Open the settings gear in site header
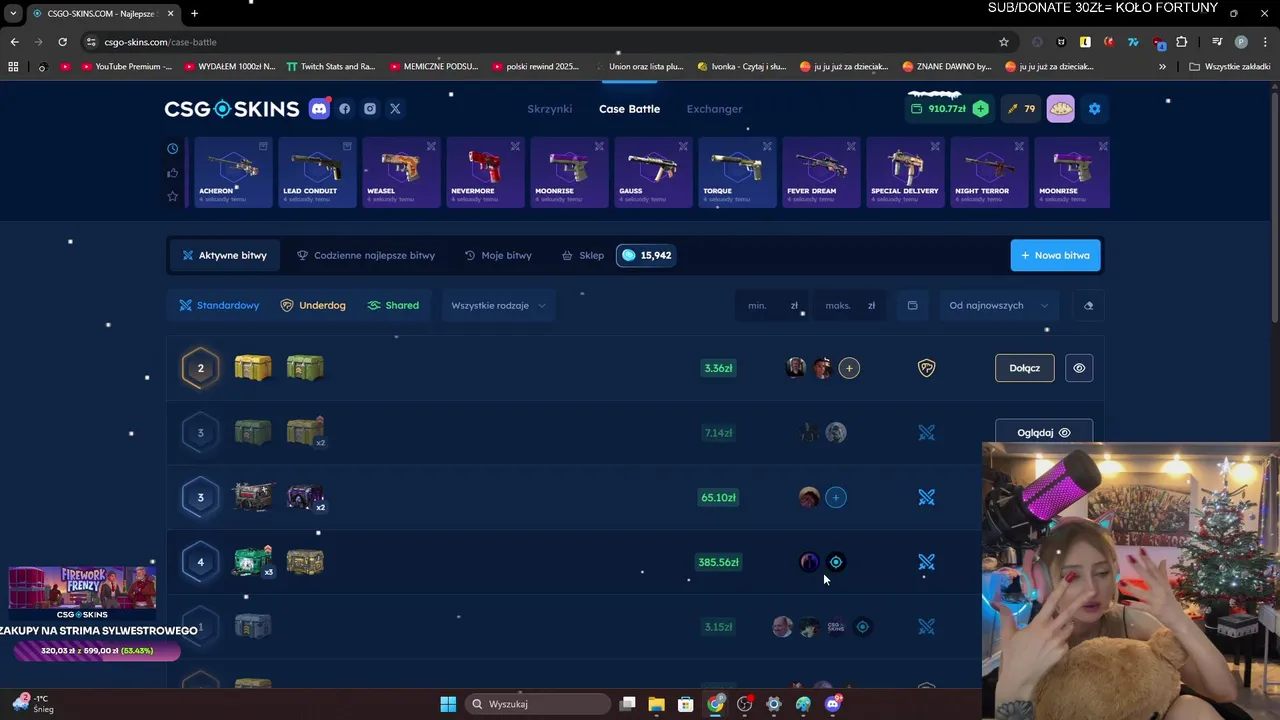1280x720 pixels. [x=1094, y=109]
